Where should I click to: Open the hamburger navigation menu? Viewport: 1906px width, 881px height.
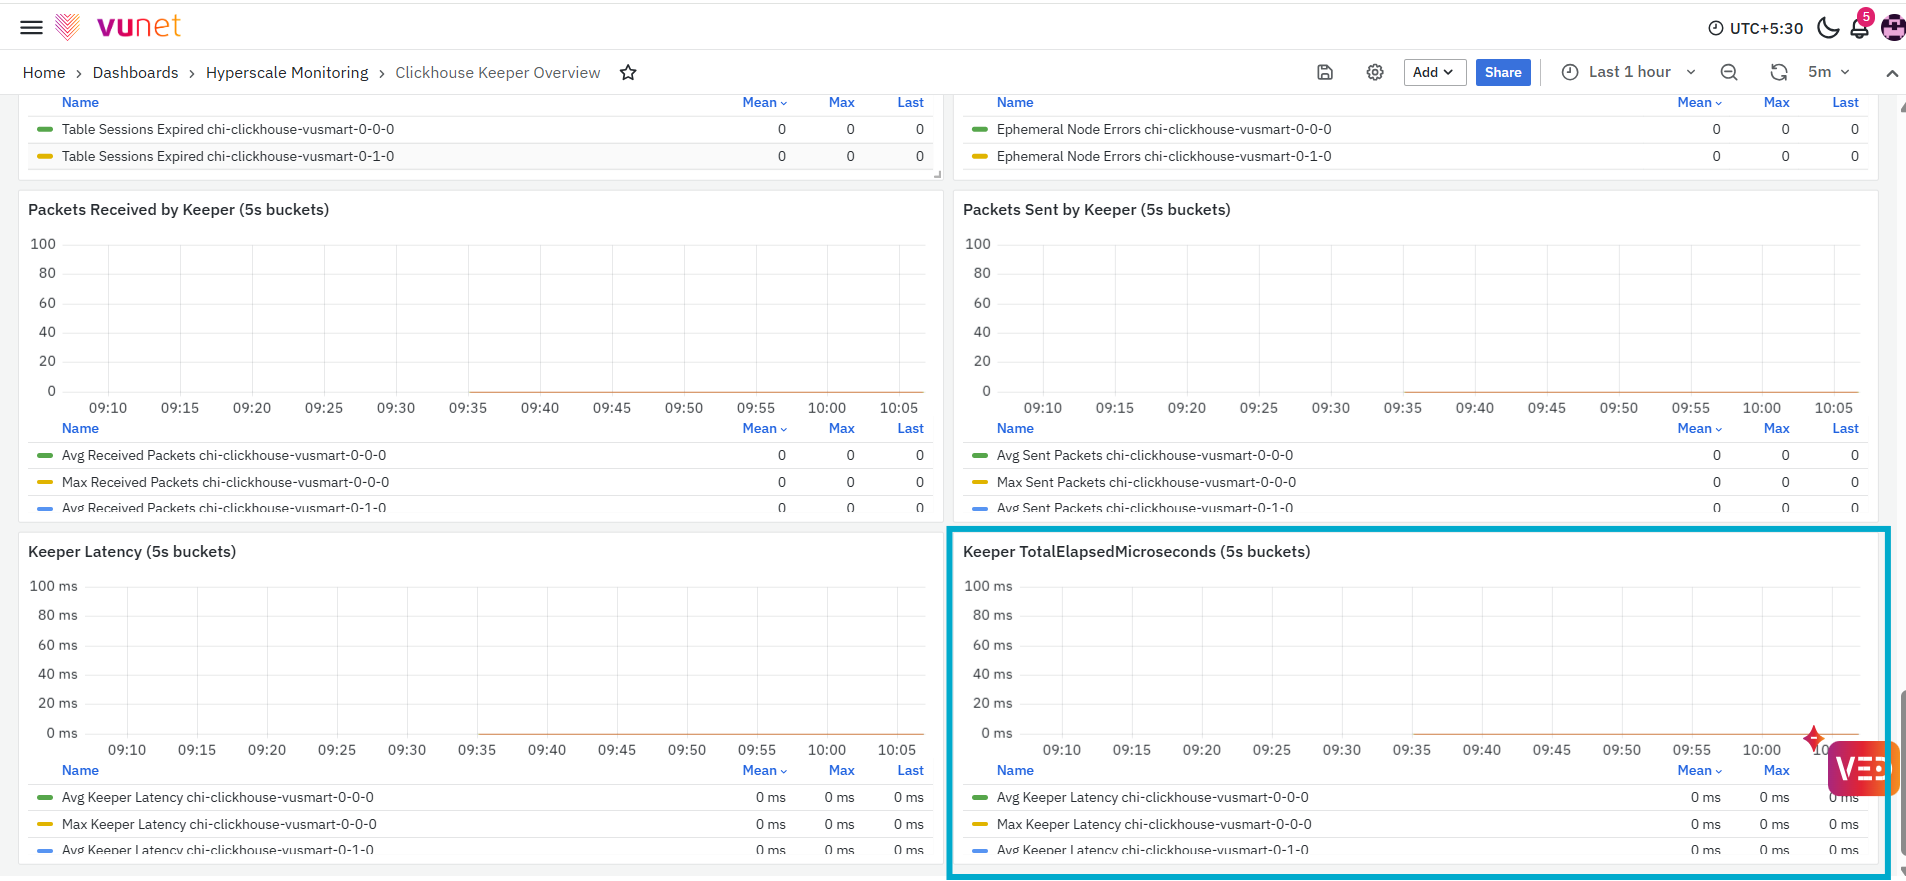click(32, 27)
